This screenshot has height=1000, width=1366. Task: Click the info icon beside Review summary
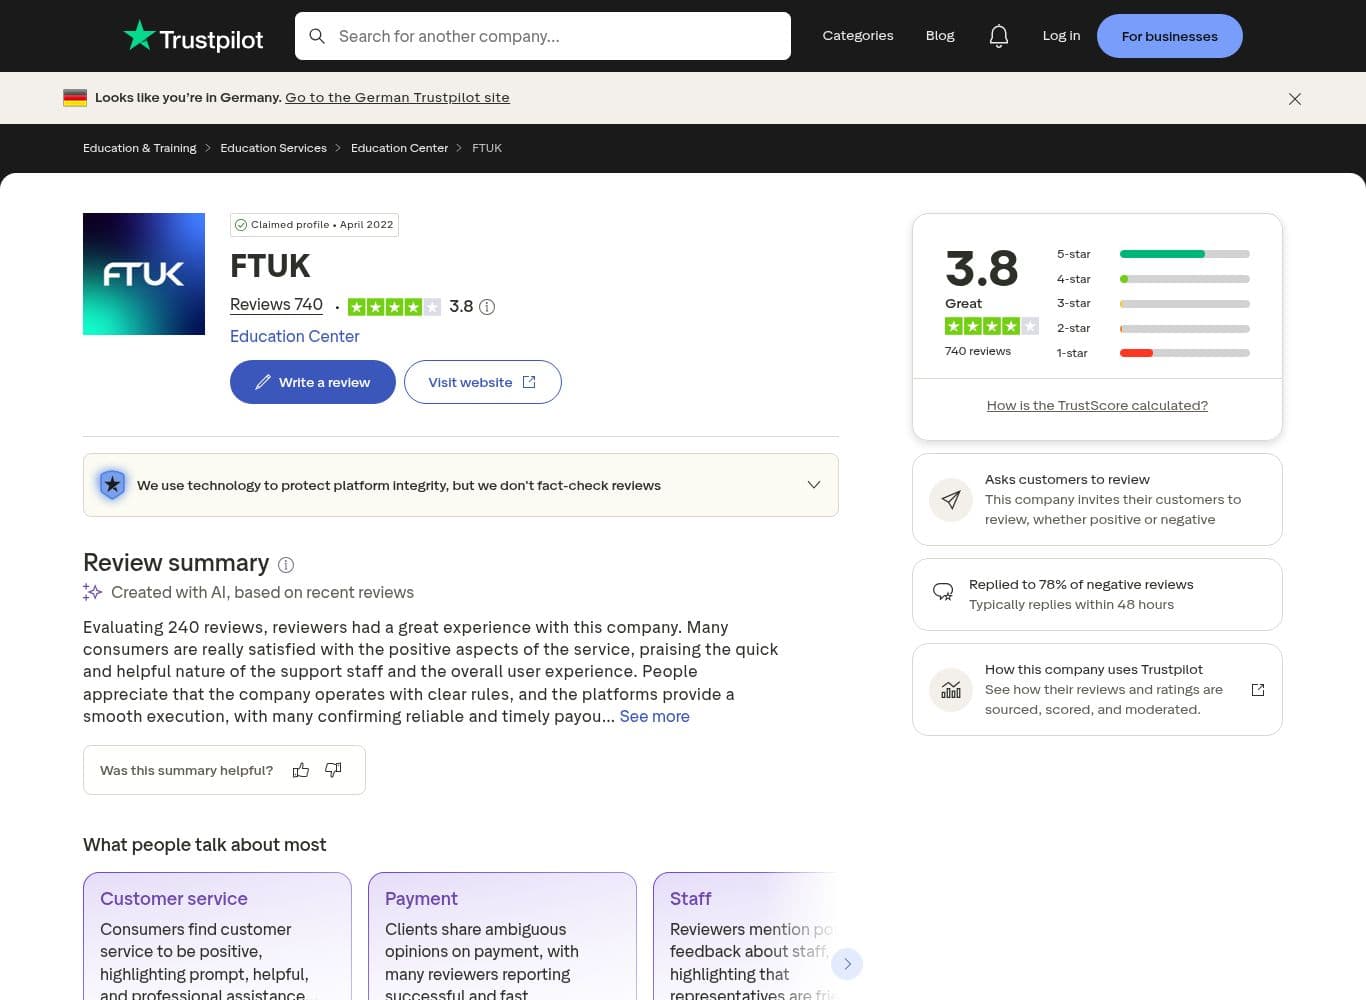click(286, 564)
